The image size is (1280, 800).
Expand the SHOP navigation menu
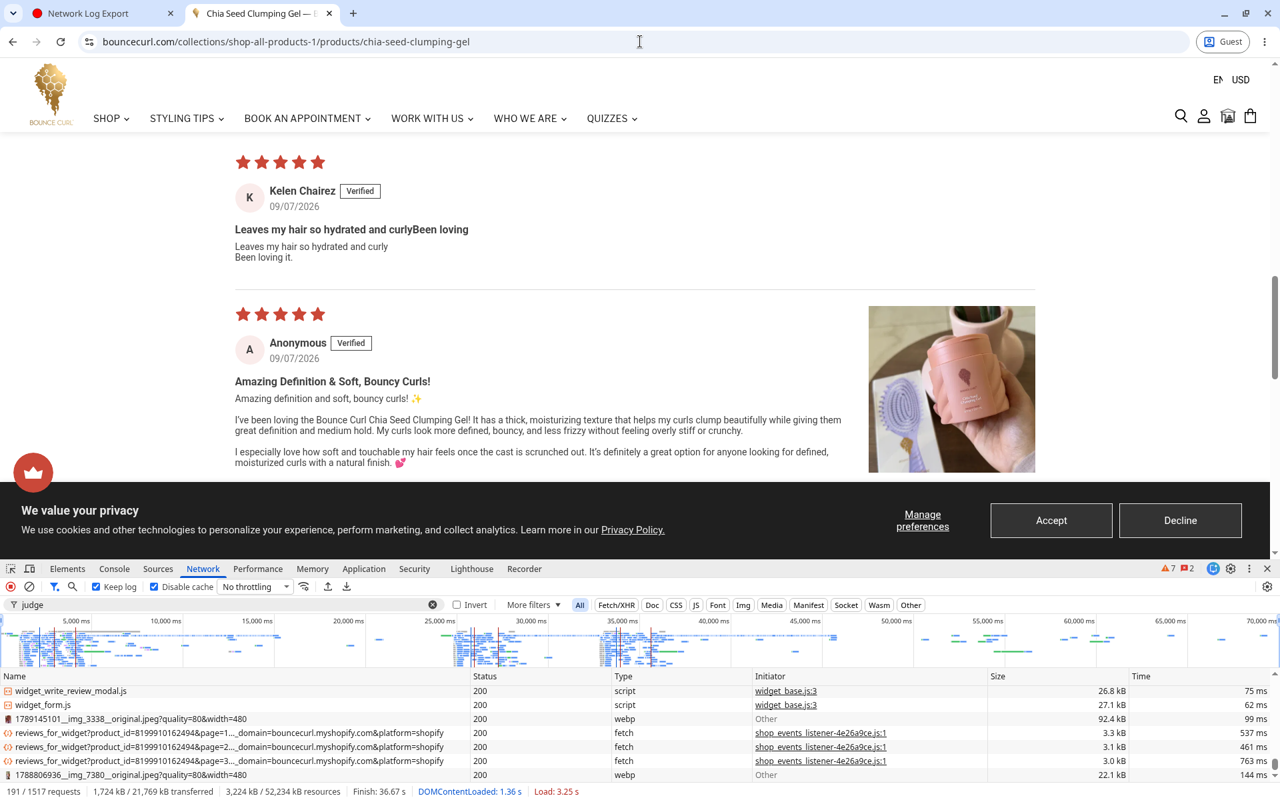[111, 118]
